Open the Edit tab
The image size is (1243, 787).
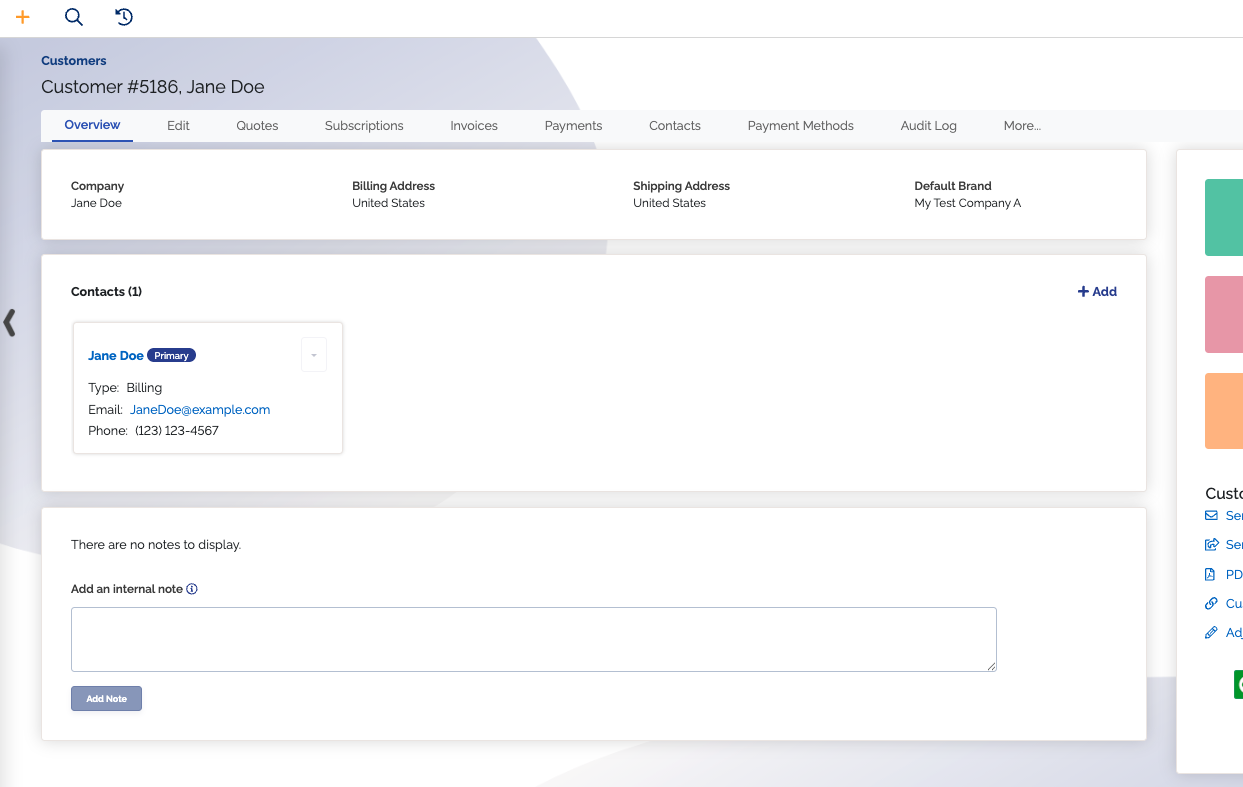(x=178, y=126)
